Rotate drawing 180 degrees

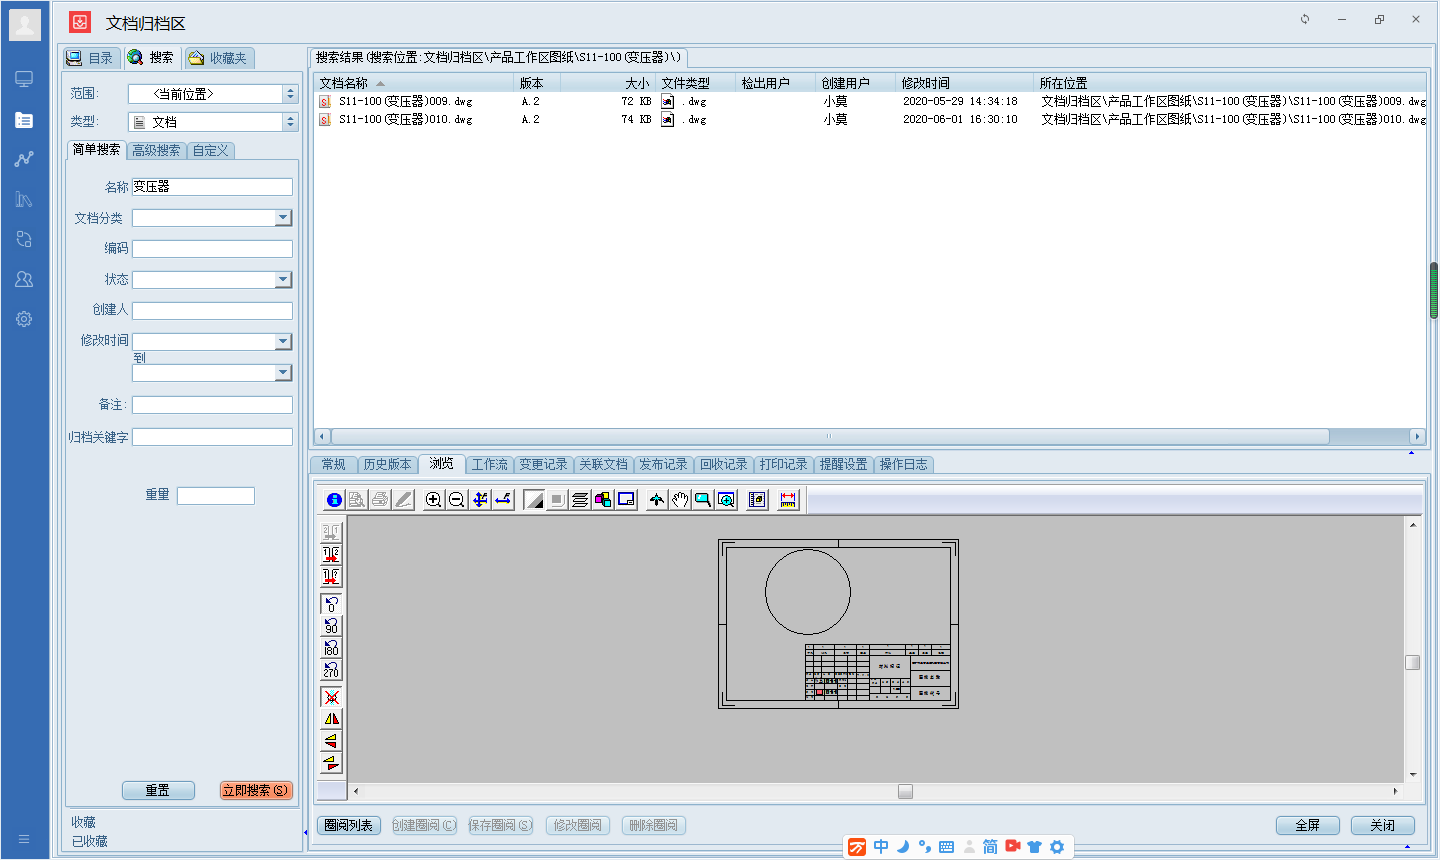tap(331, 648)
